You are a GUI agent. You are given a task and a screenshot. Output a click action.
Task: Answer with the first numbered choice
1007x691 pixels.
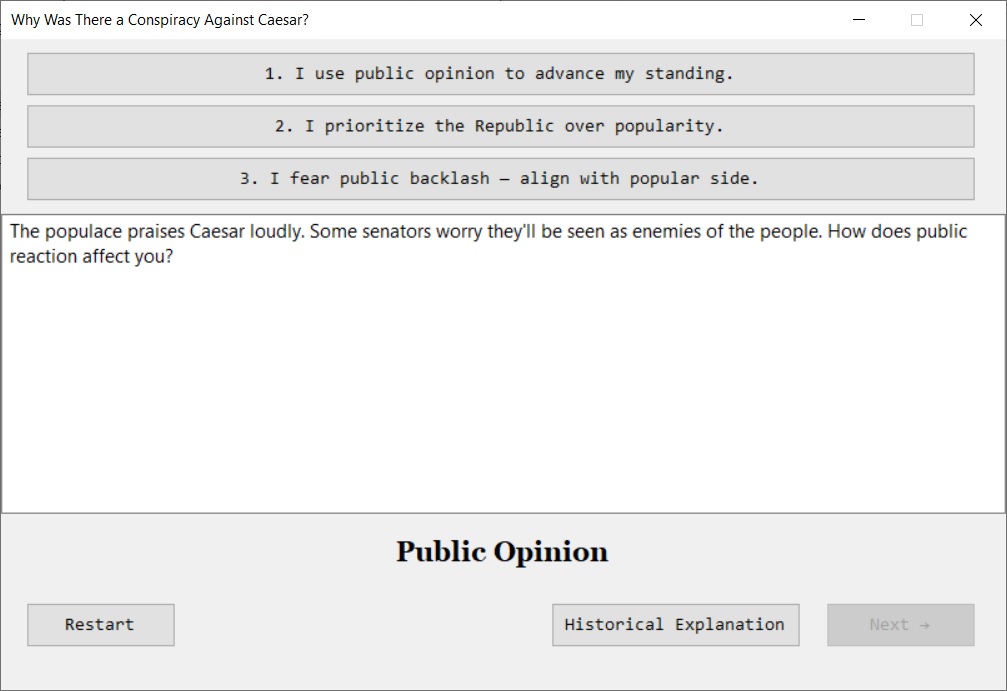(500, 74)
